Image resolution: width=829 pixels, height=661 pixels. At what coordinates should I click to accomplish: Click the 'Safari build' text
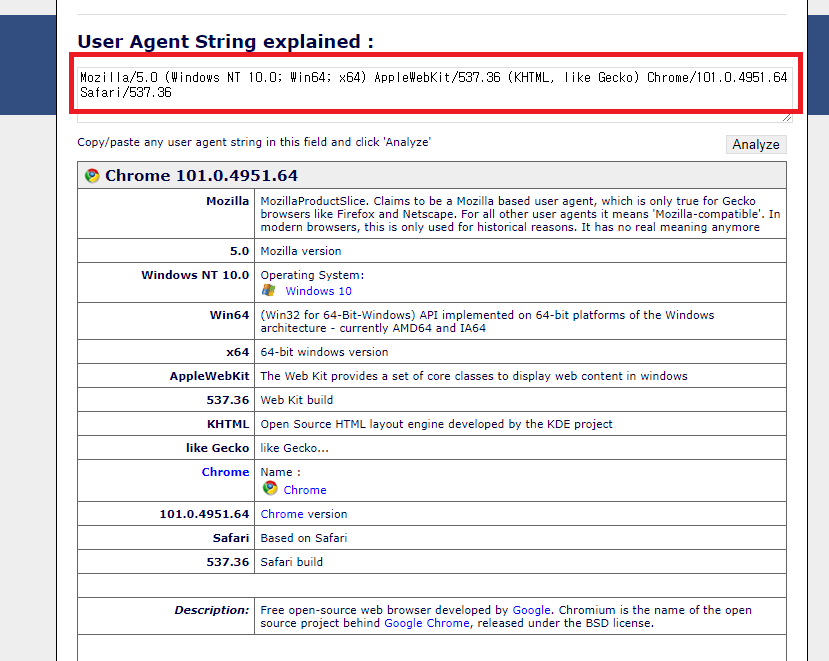(x=291, y=562)
